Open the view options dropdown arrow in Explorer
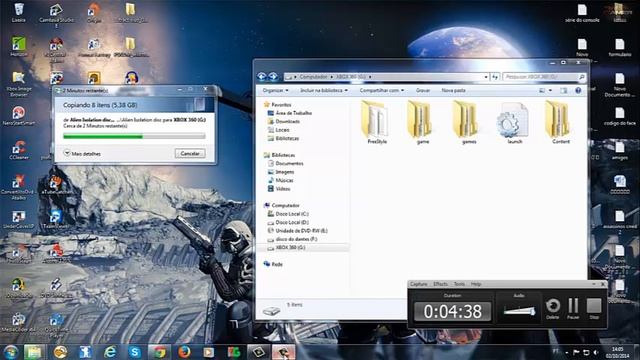This screenshot has width=640, height=360. (x=550, y=91)
